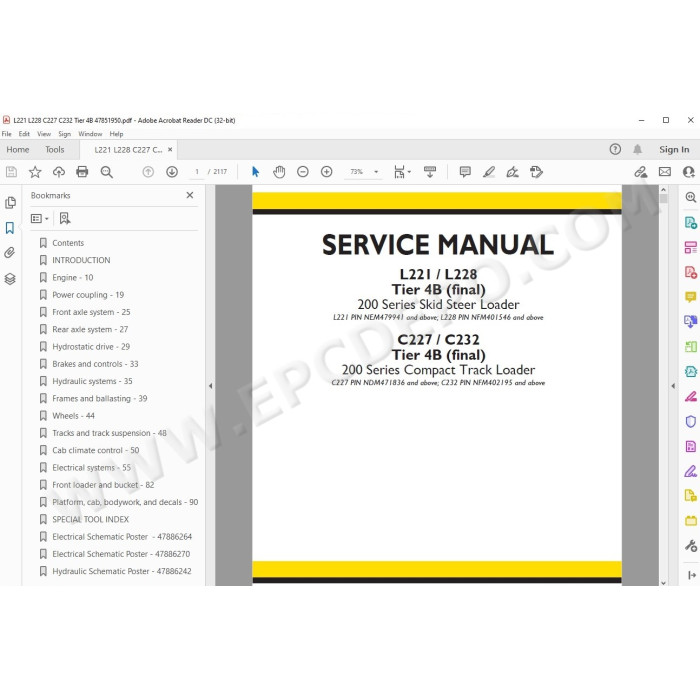Click the scroll down arrow of document
Viewport: 700px width, 700px height.
[663, 582]
